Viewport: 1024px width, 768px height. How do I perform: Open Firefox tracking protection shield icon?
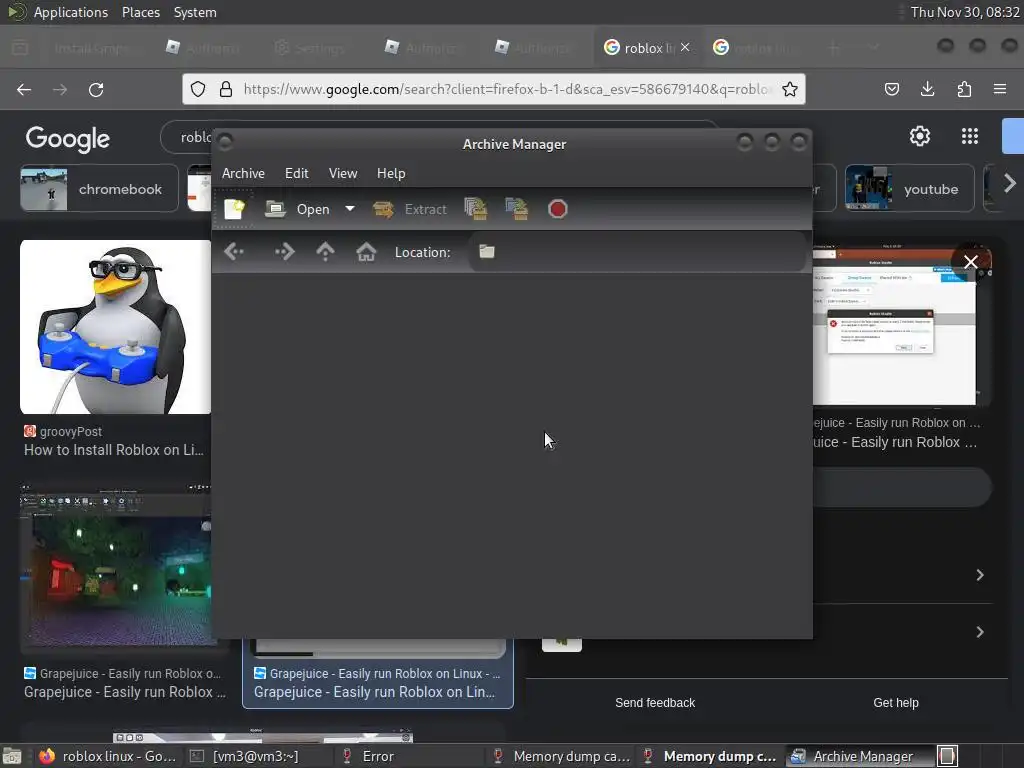tap(198, 89)
